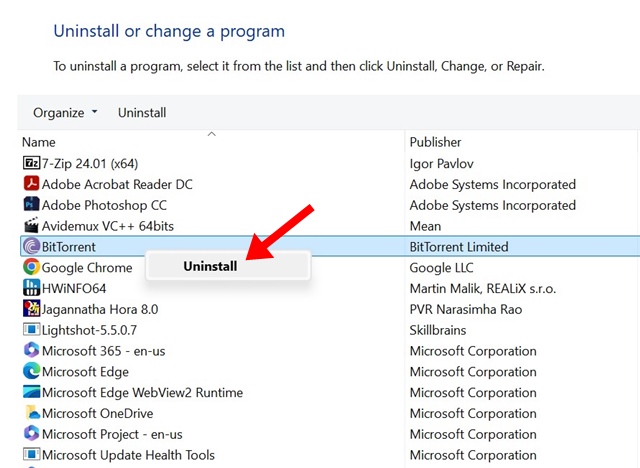Sort by the Name column header
Viewport: 640px width, 468px height.
click(x=38, y=142)
